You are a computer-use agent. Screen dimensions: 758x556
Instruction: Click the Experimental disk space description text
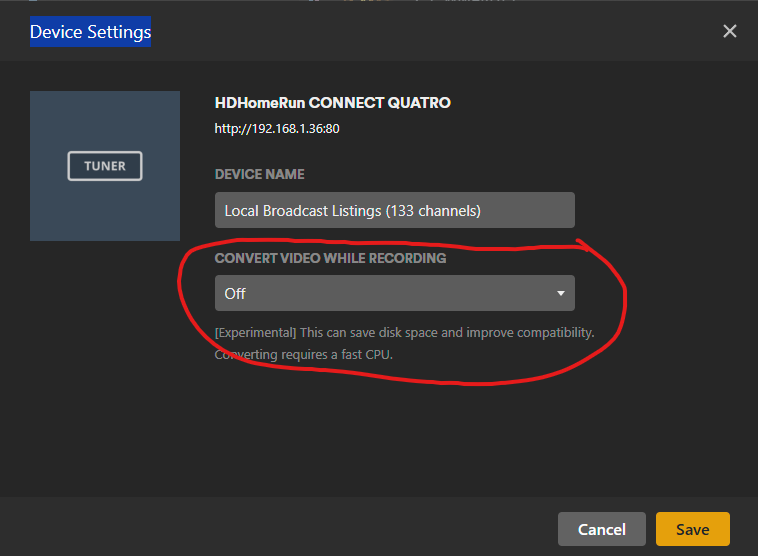tap(405, 344)
